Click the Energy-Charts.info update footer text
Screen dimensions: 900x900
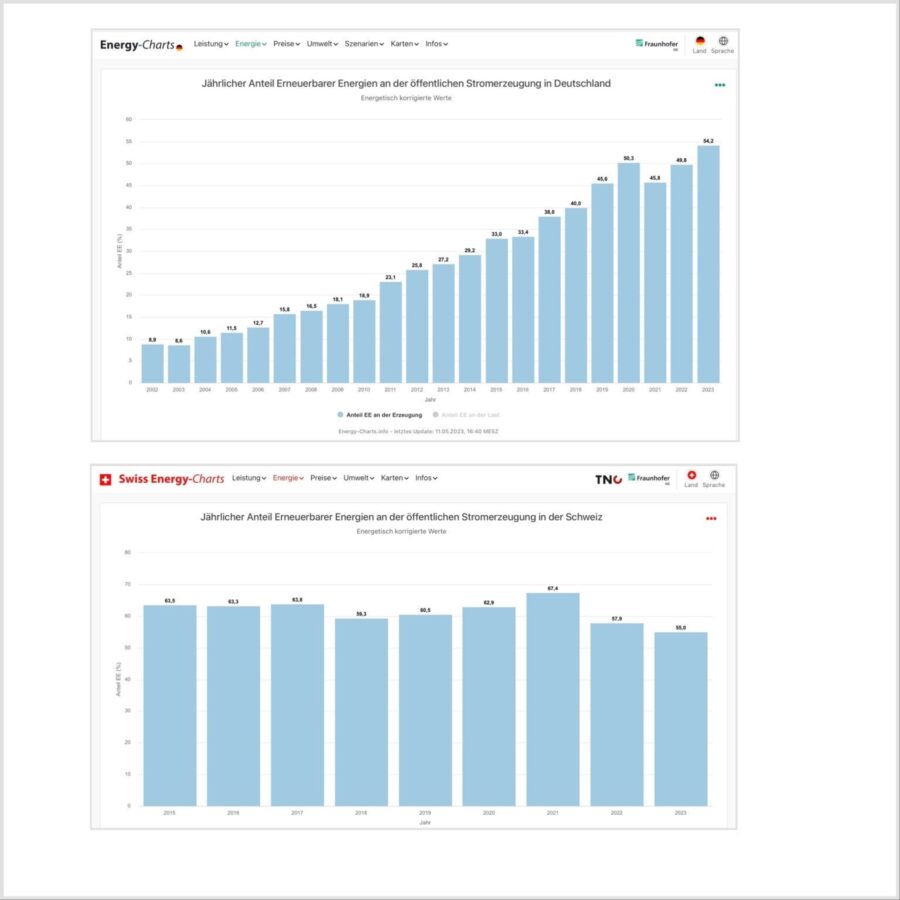click(x=418, y=431)
